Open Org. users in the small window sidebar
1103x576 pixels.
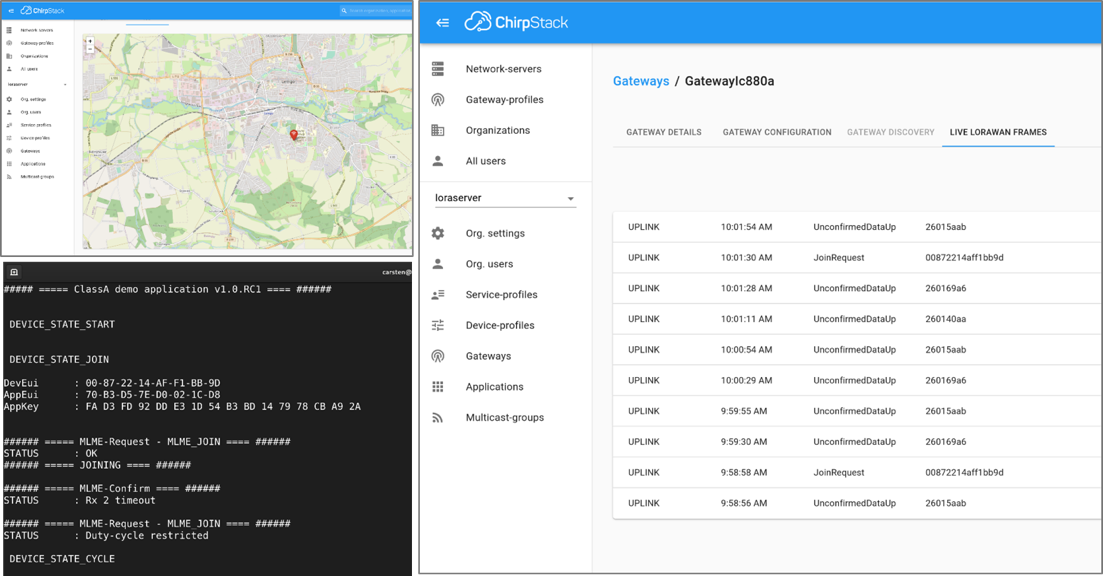pyautogui.click(x=31, y=112)
